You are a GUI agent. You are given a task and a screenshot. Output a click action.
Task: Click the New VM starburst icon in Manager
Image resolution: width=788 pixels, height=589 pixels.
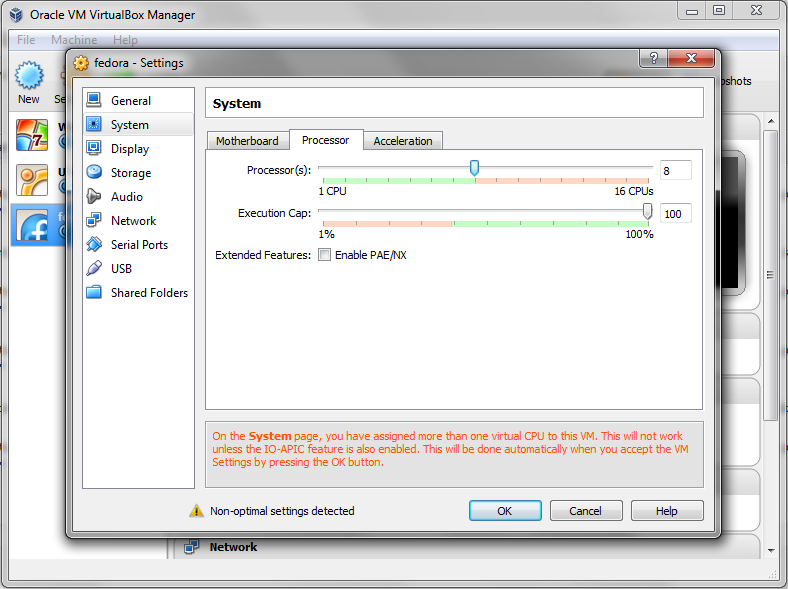29,75
